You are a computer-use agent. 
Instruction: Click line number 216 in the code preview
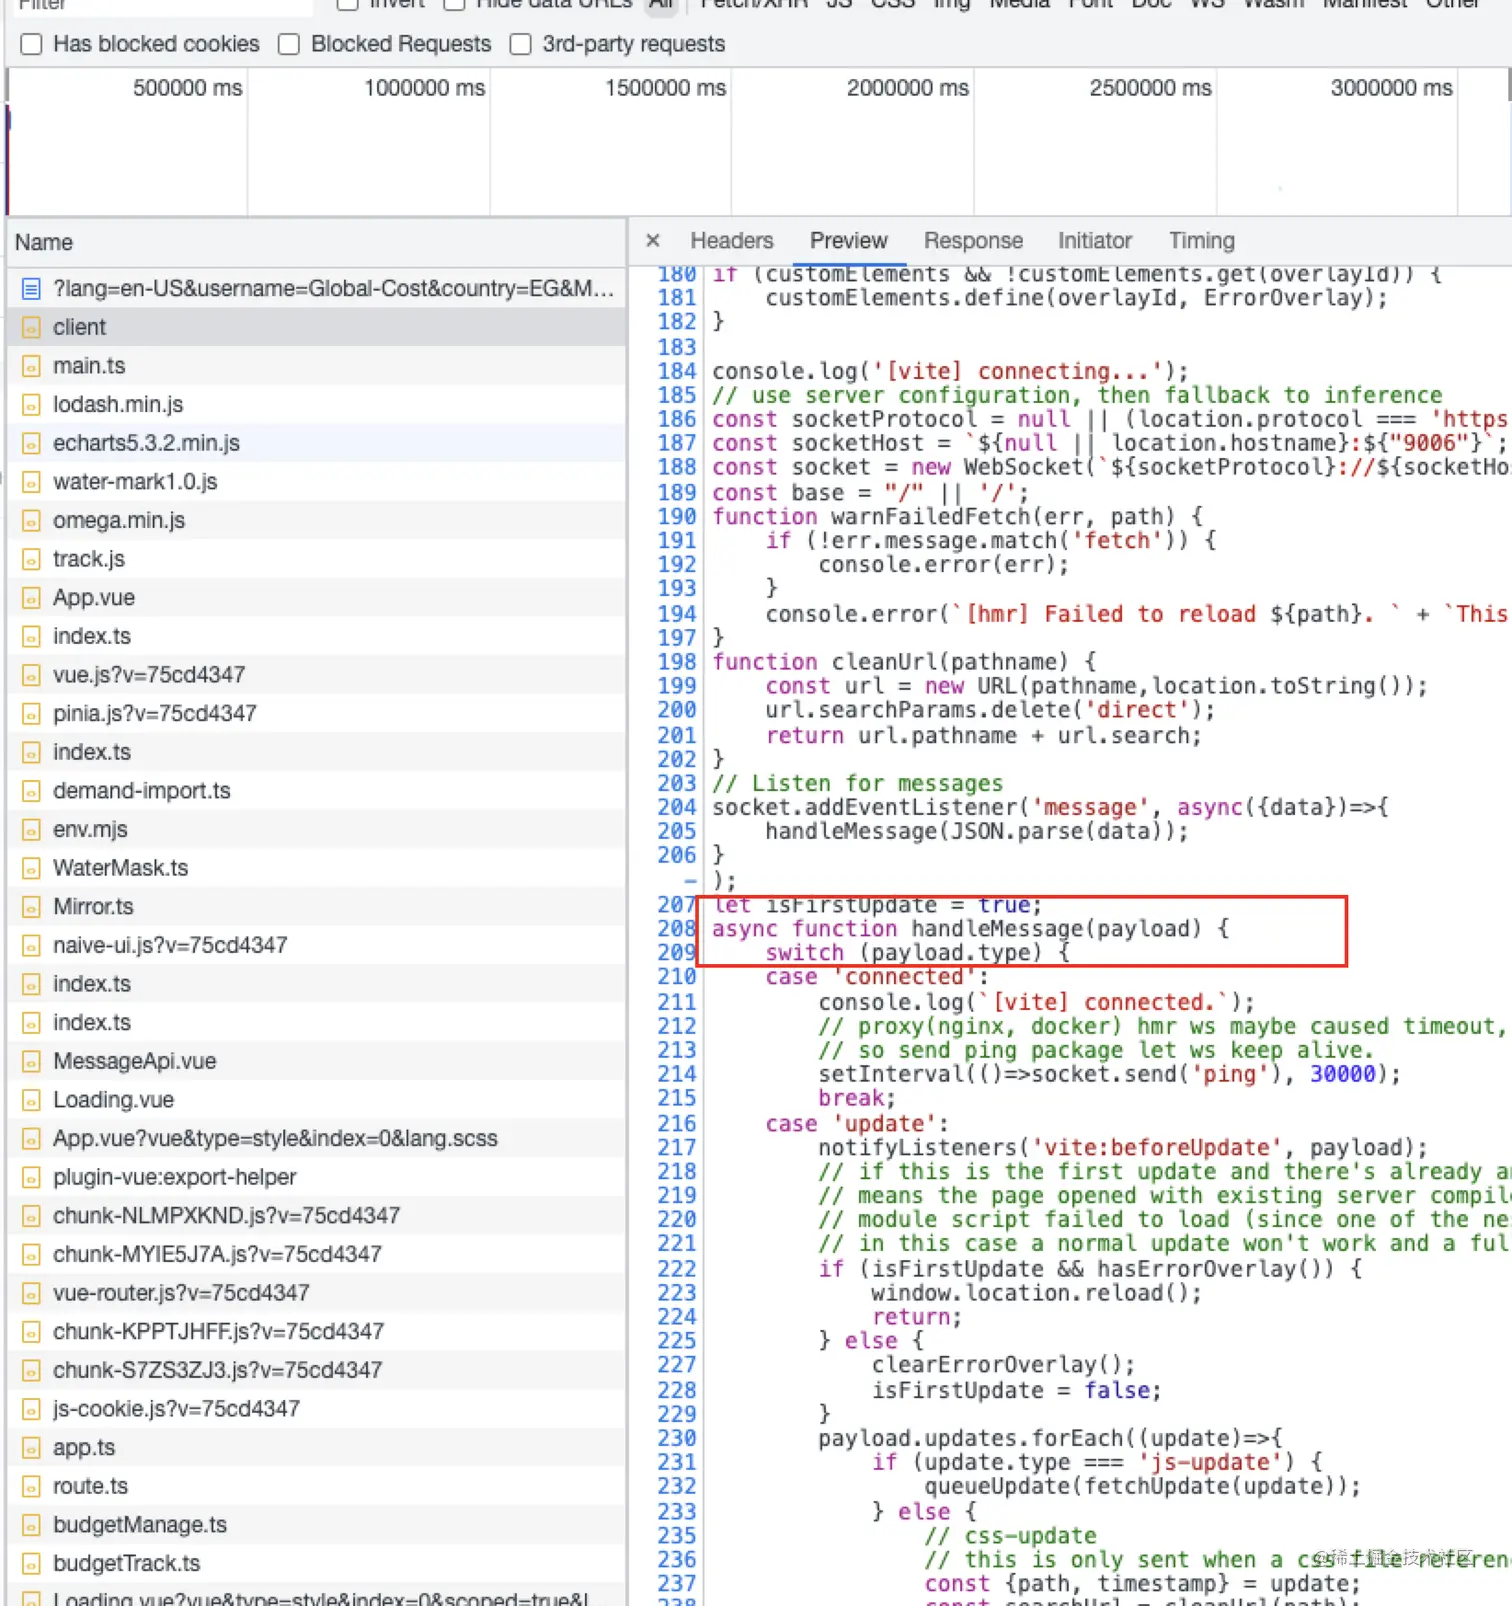pos(677,1124)
